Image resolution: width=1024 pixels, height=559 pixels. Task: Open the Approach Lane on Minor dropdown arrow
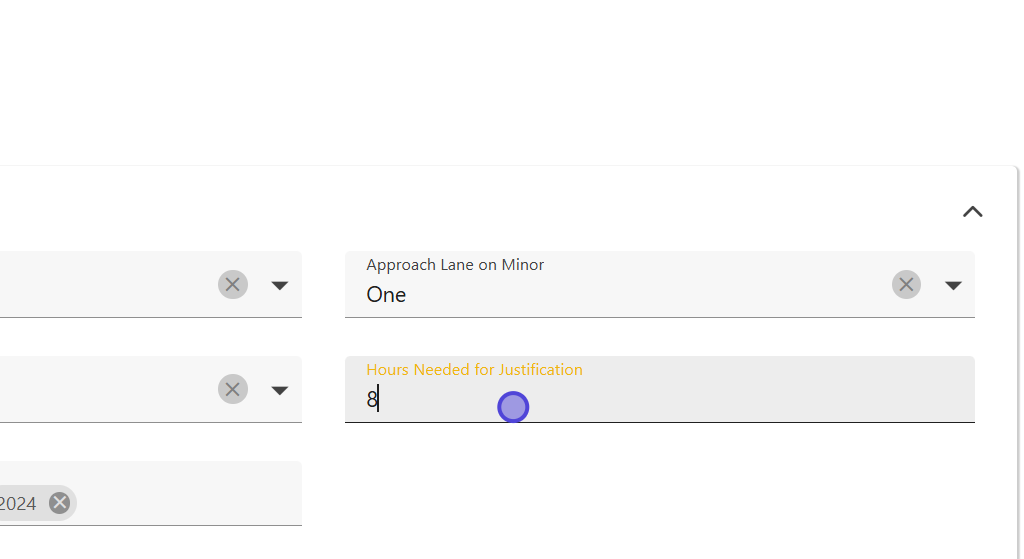(953, 285)
